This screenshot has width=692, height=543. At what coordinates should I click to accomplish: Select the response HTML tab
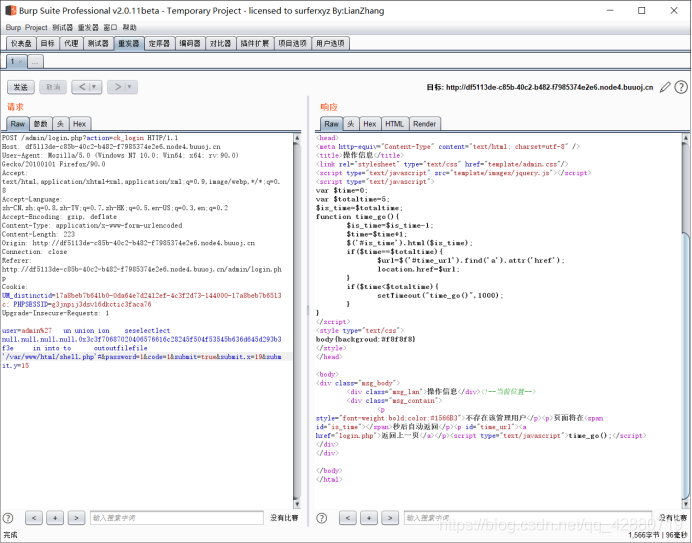click(395, 124)
